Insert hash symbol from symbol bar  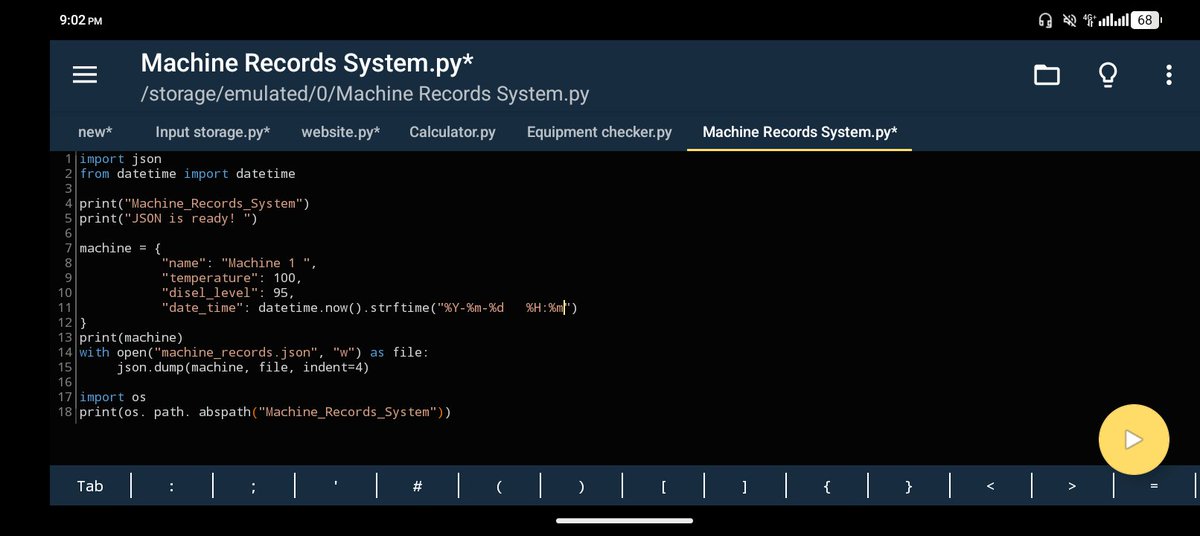click(x=418, y=486)
